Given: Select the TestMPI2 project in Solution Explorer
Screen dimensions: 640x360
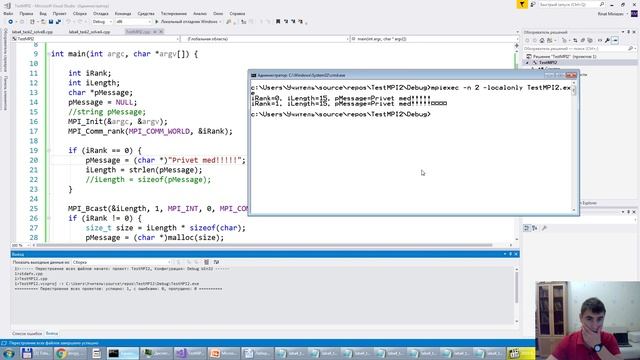Looking at the screenshot, I should point(548,62).
